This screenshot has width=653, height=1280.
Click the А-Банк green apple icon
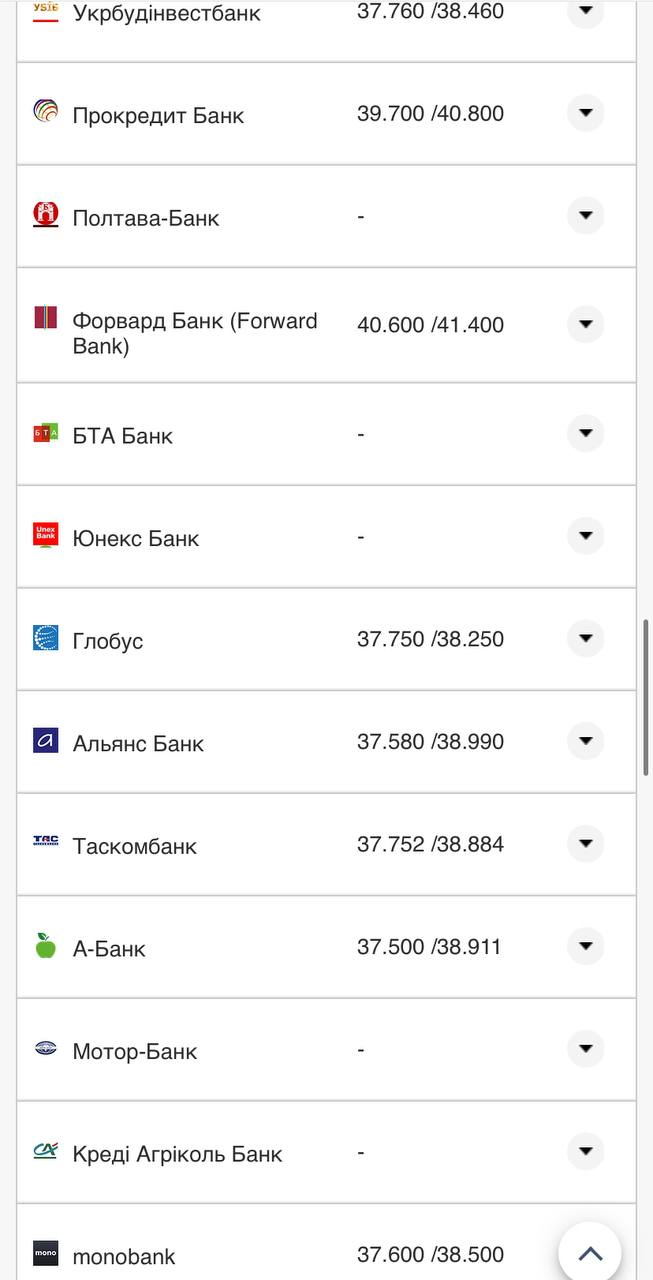pyautogui.click(x=46, y=946)
